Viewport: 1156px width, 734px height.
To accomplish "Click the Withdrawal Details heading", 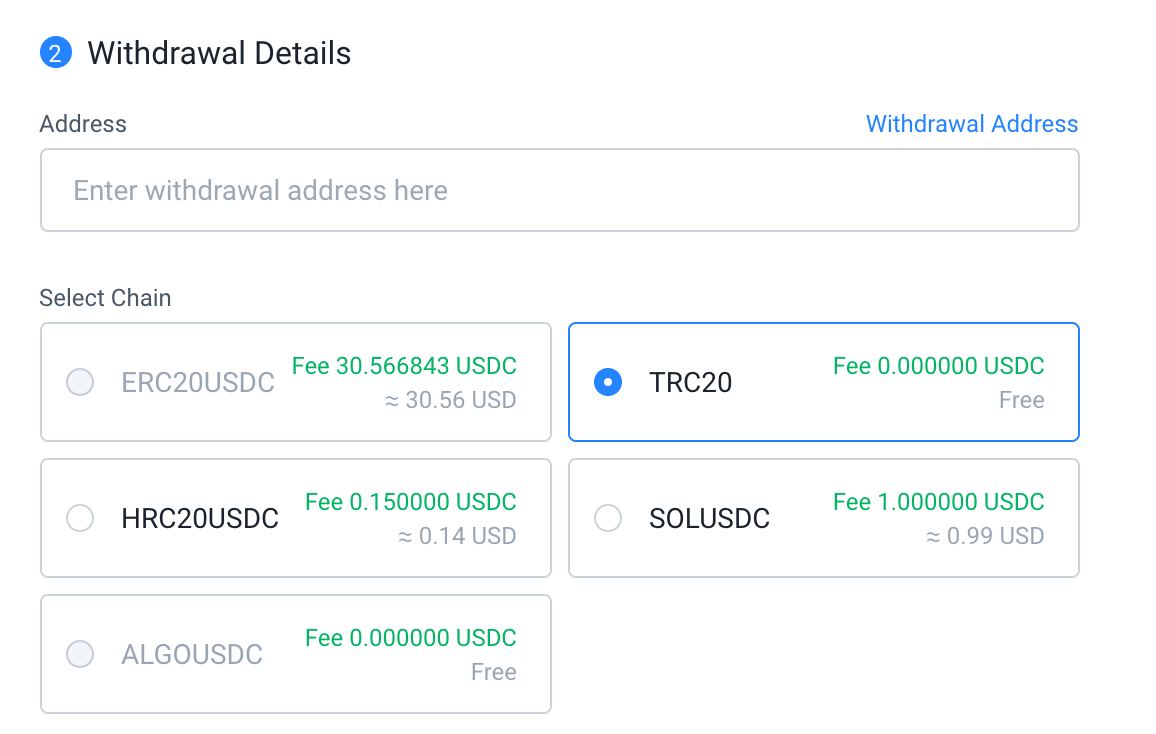I will 219,53.
